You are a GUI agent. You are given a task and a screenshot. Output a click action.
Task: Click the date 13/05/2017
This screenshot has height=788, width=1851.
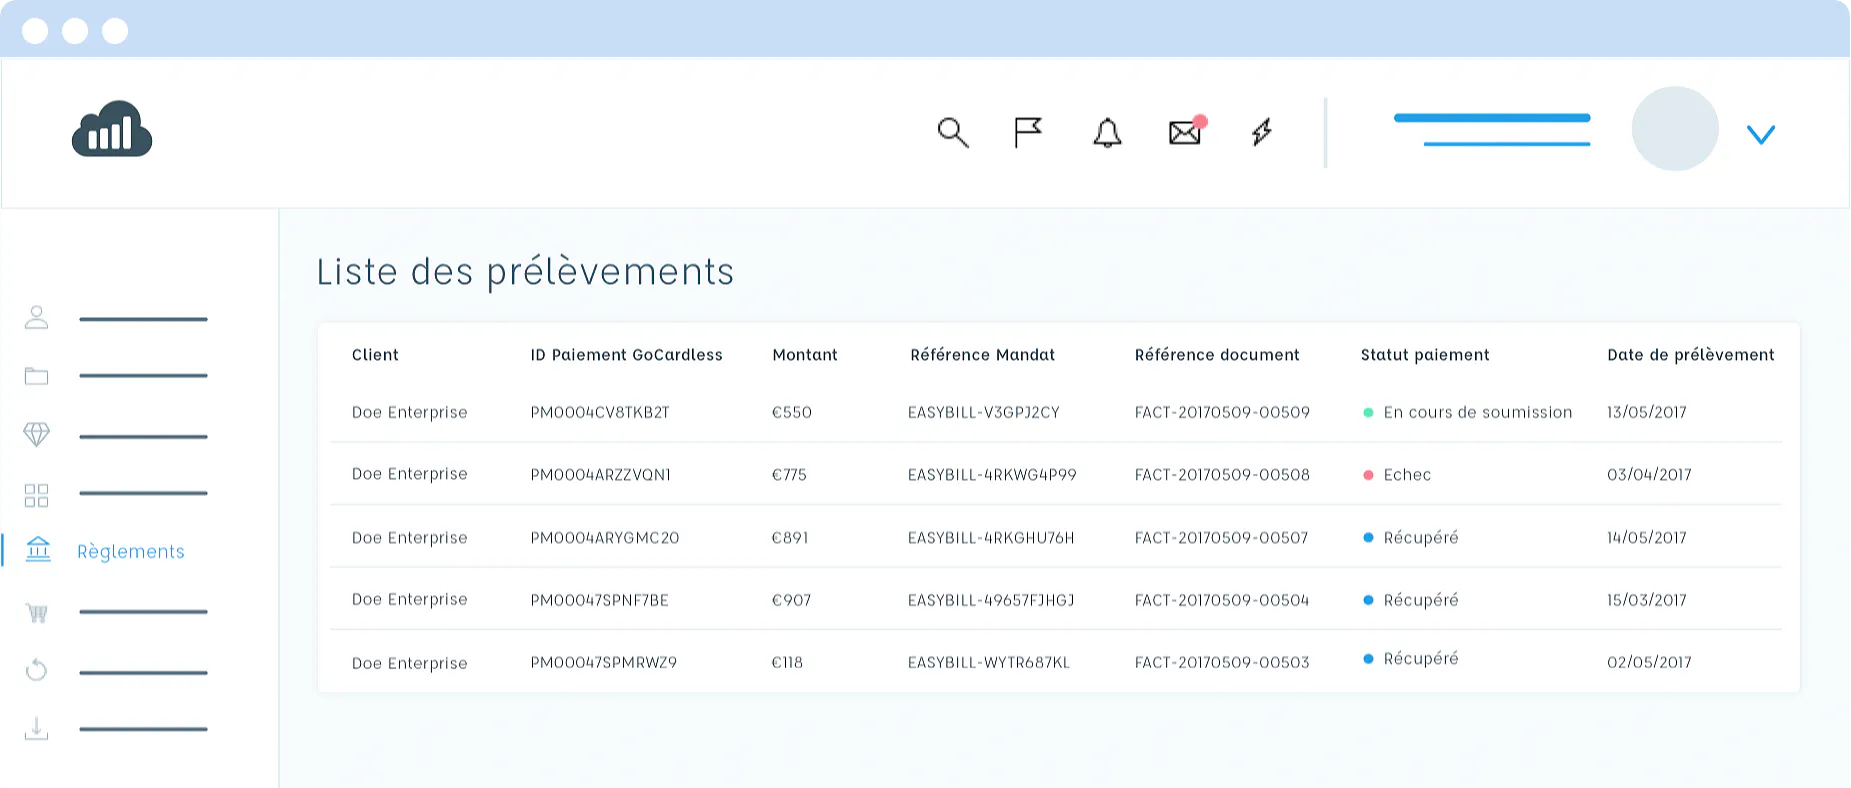tap(1647, 412)
